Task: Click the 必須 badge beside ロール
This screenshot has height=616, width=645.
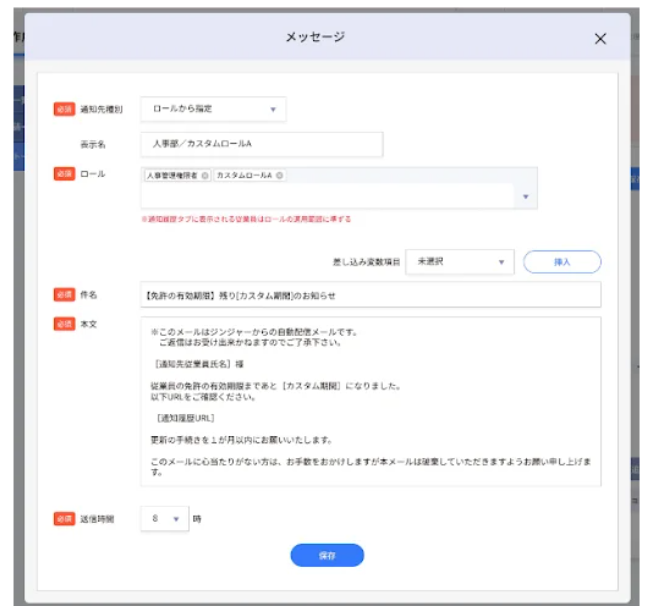Action: (64, 174)
